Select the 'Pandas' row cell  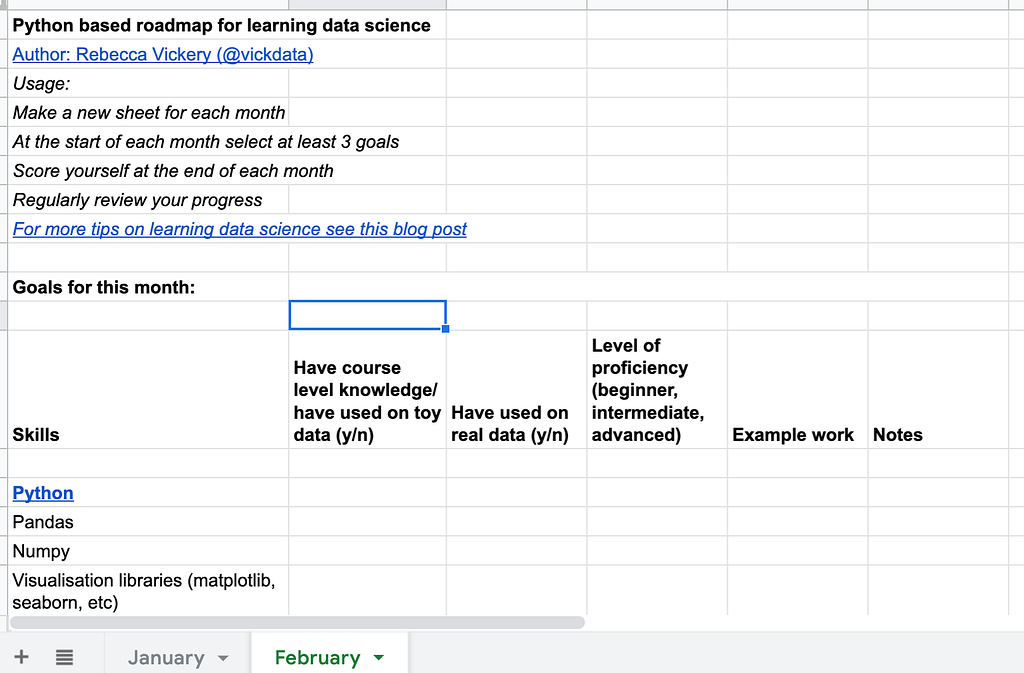coord(148,522)
